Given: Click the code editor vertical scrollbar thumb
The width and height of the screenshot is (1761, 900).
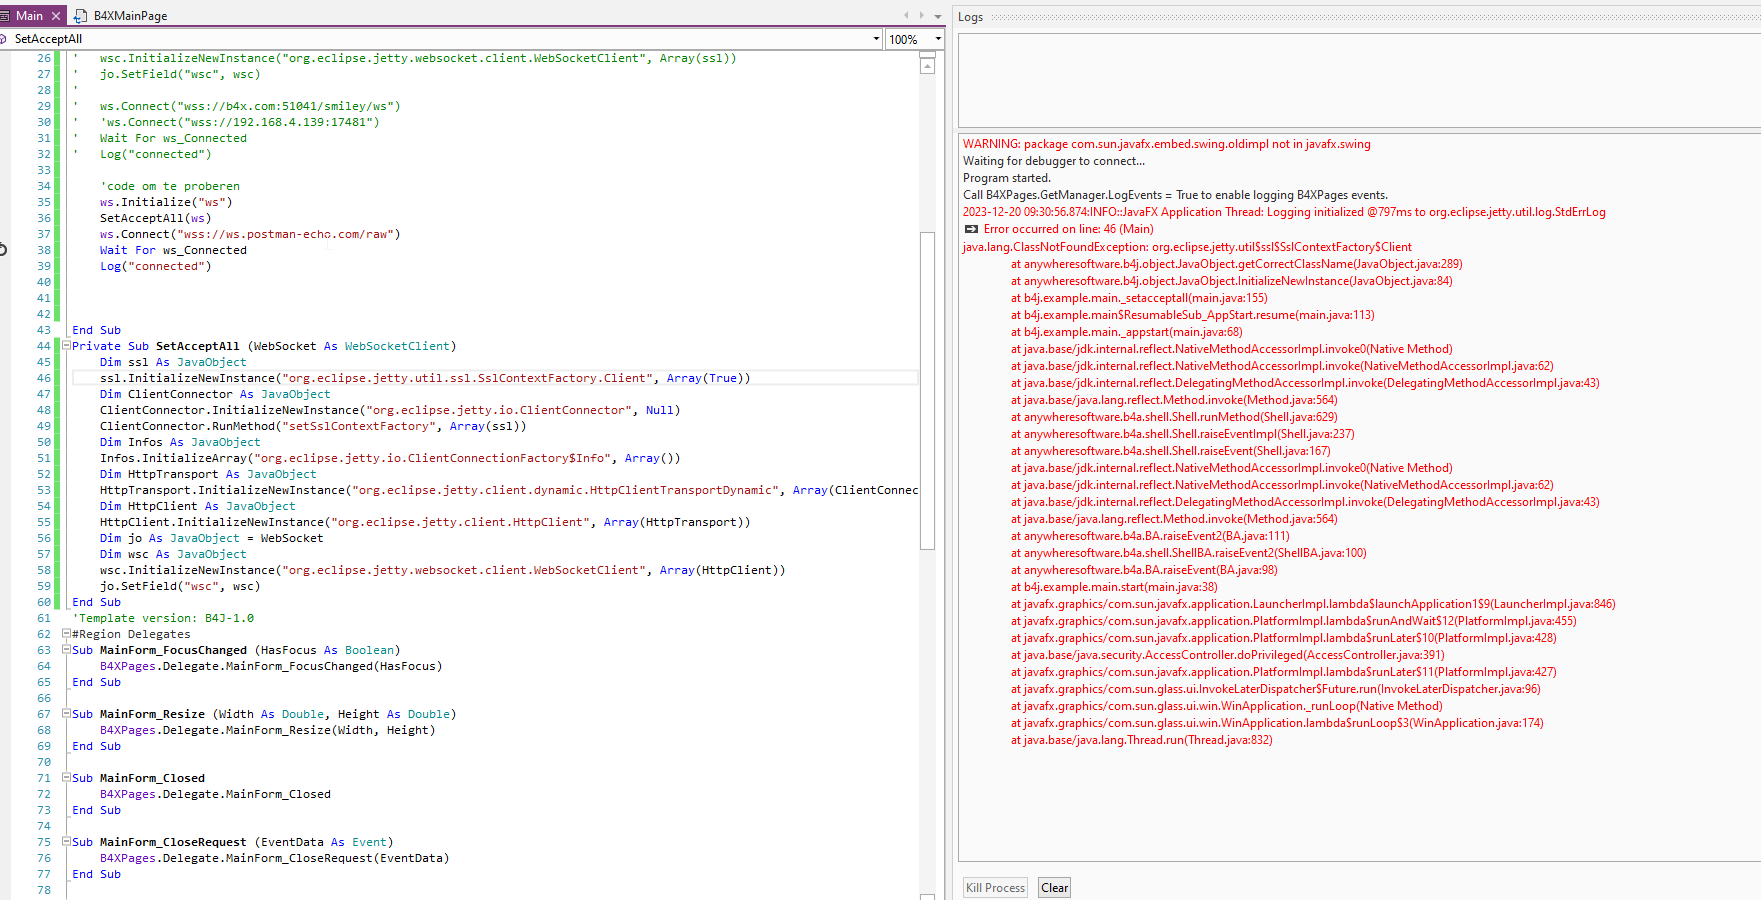Looking at the screenshot, I should tap(927, 391).
